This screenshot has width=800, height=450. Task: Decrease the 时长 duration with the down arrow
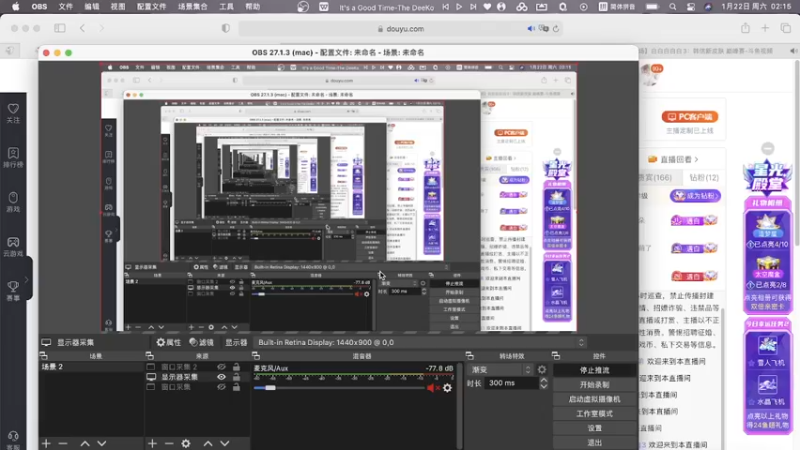pyautogui.click(x=544, y=386)
